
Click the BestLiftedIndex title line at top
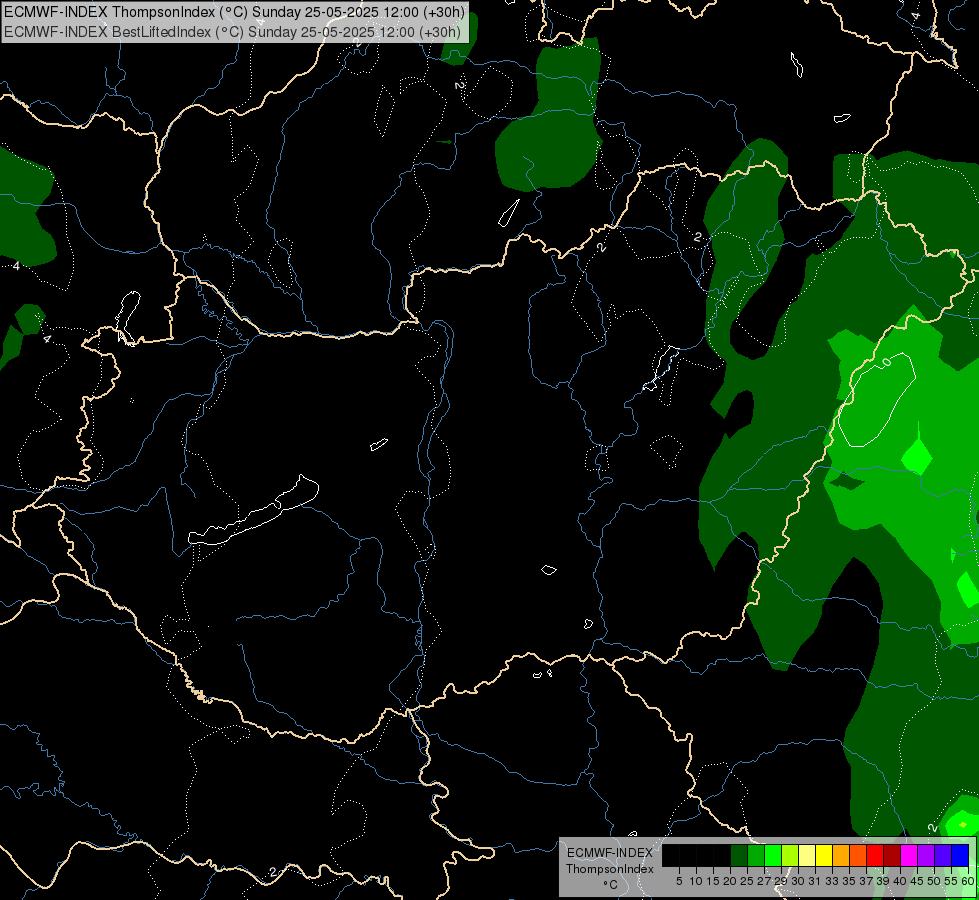click(232, 32)
